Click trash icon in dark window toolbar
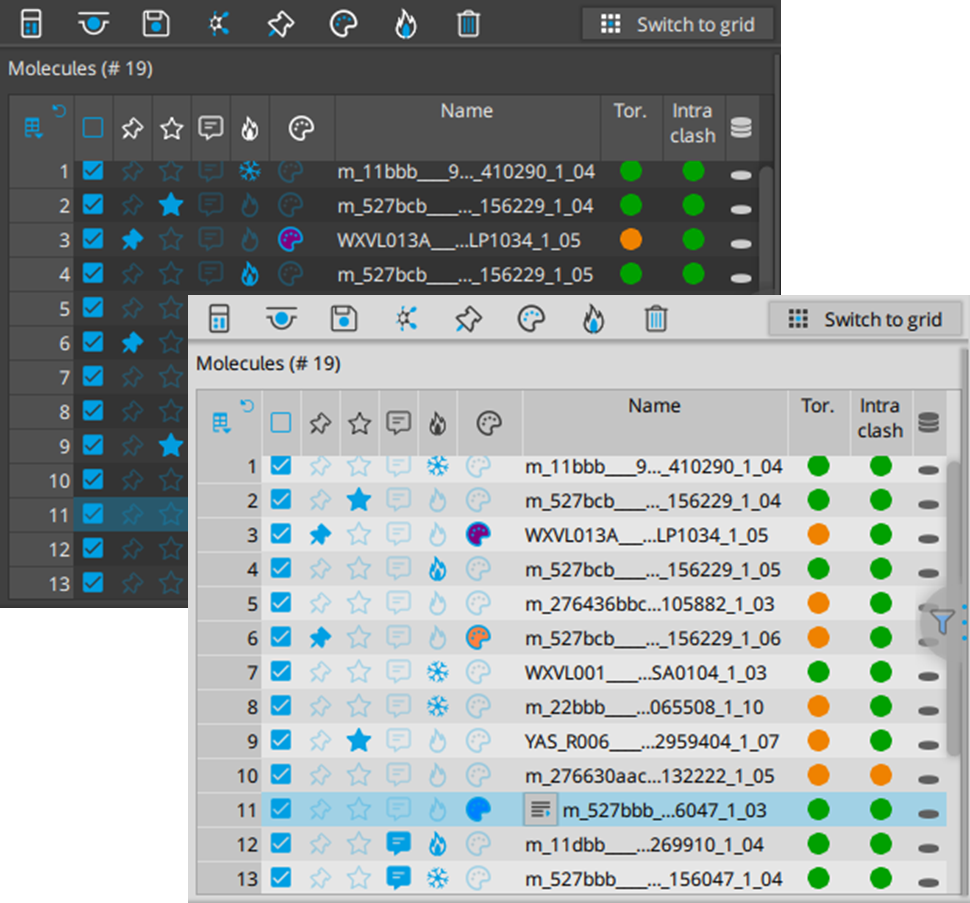This screenshot has height=903, width=970. click(468, 25)
